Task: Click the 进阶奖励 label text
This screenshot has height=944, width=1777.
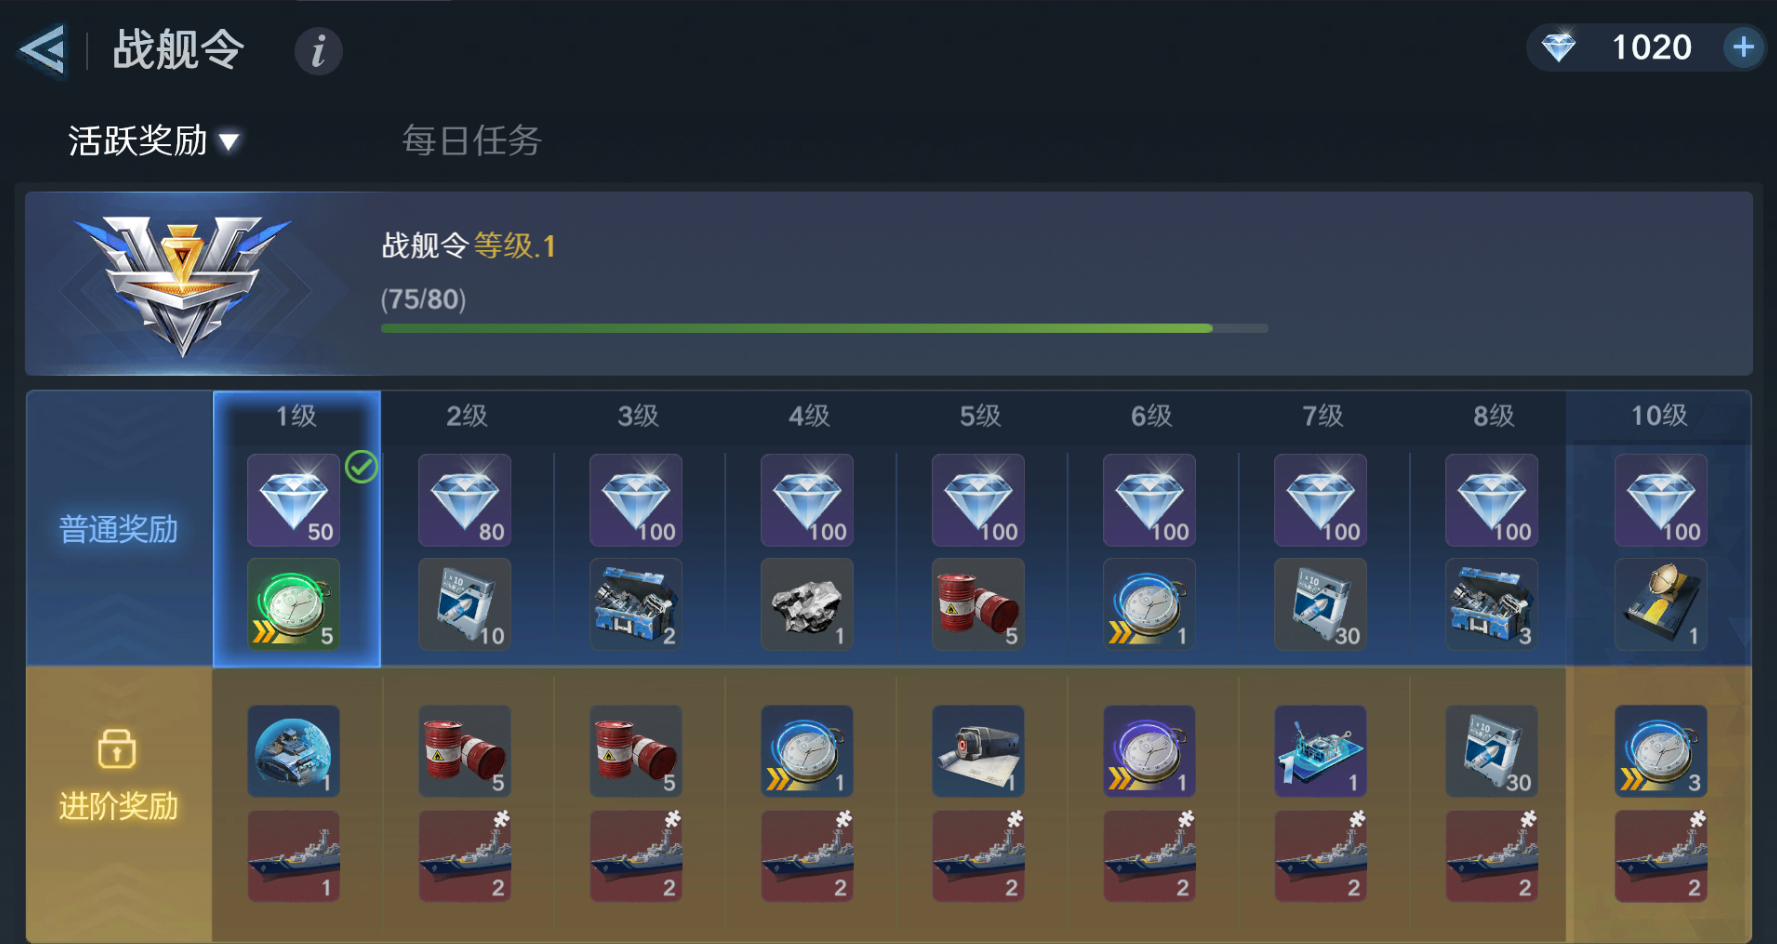Action: [x=118, y=806]
